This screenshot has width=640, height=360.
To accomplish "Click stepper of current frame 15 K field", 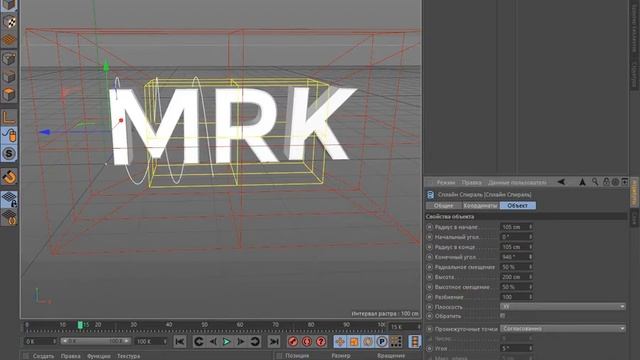I will point(418,327).
